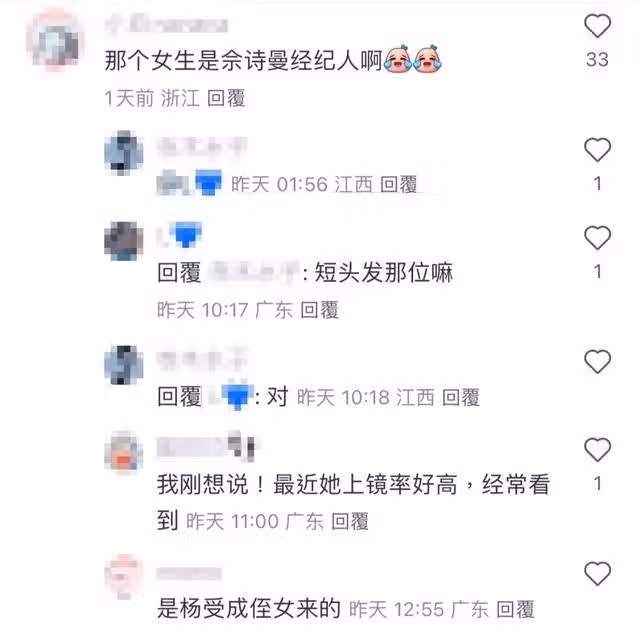Reply to the 昨天 11:00 广东 comment

tap(350, 521)
